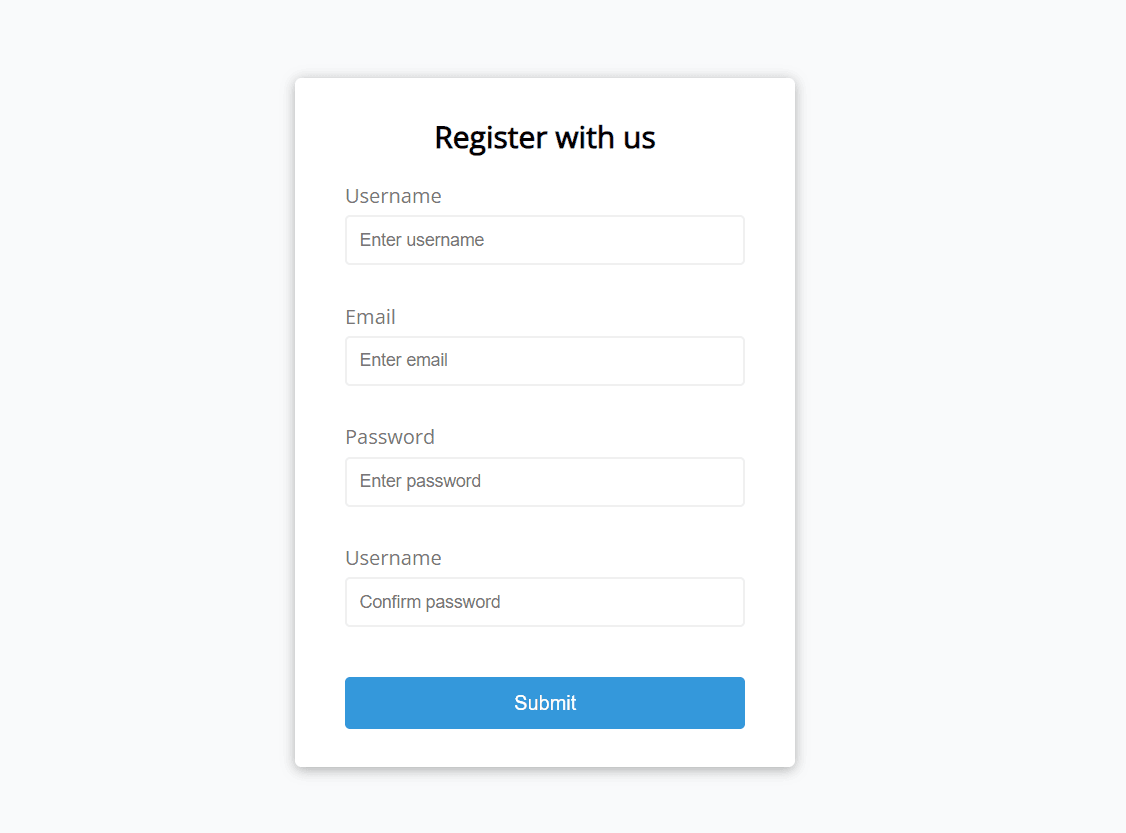Click the Password label
This screenshot has height=833, width=1126.
click(x=390, y=437)
